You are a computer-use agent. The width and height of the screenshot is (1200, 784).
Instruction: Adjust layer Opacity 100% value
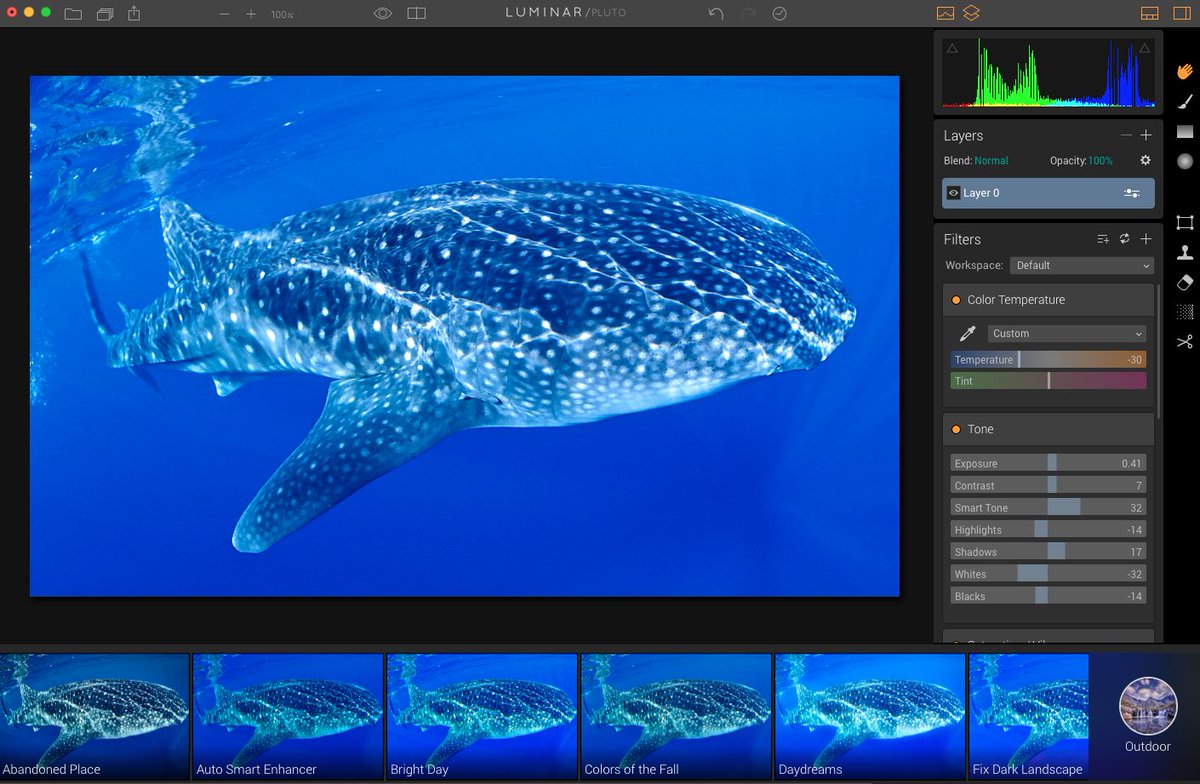tap(1100, 161)
